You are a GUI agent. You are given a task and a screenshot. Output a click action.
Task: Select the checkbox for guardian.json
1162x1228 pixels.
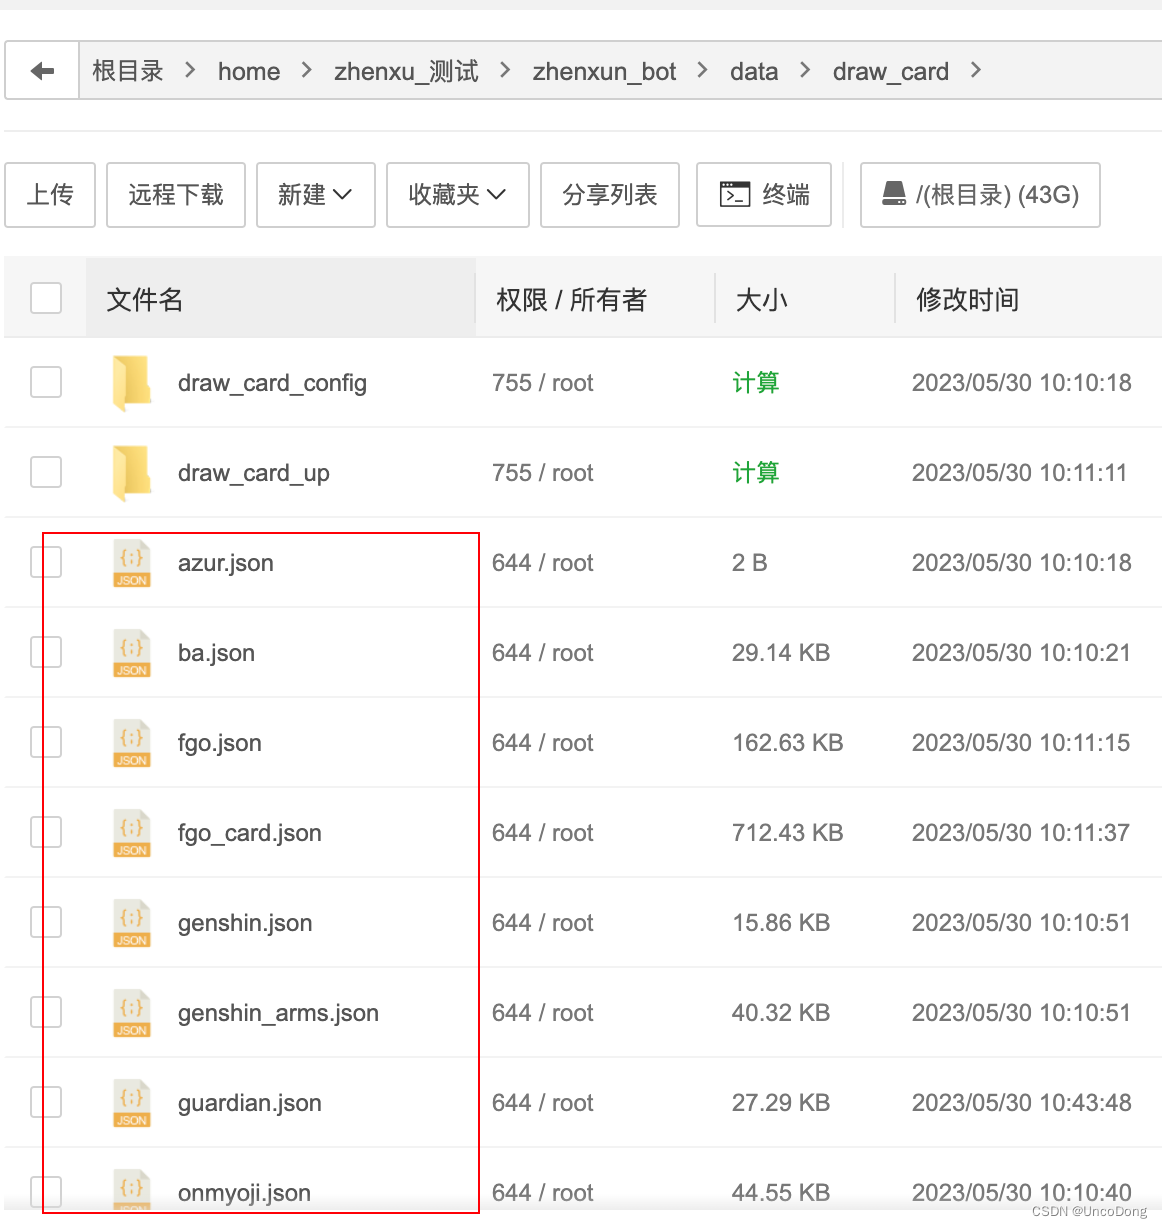click(45, 1102)
